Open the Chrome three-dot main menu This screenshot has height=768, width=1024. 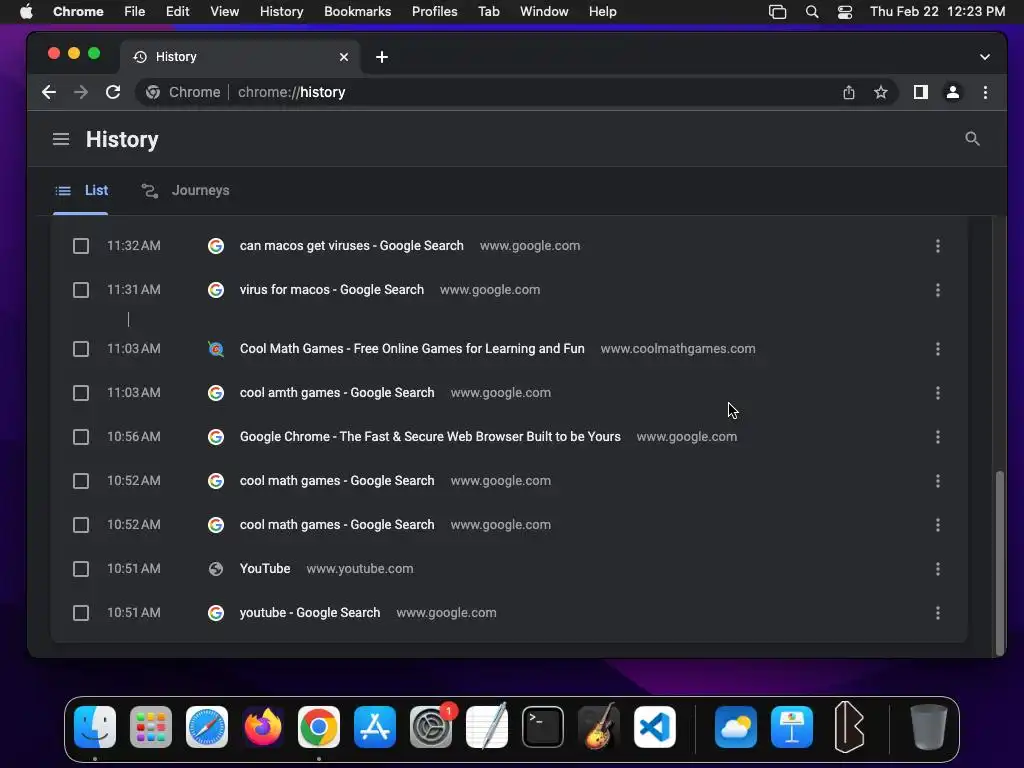pos(985,92)
